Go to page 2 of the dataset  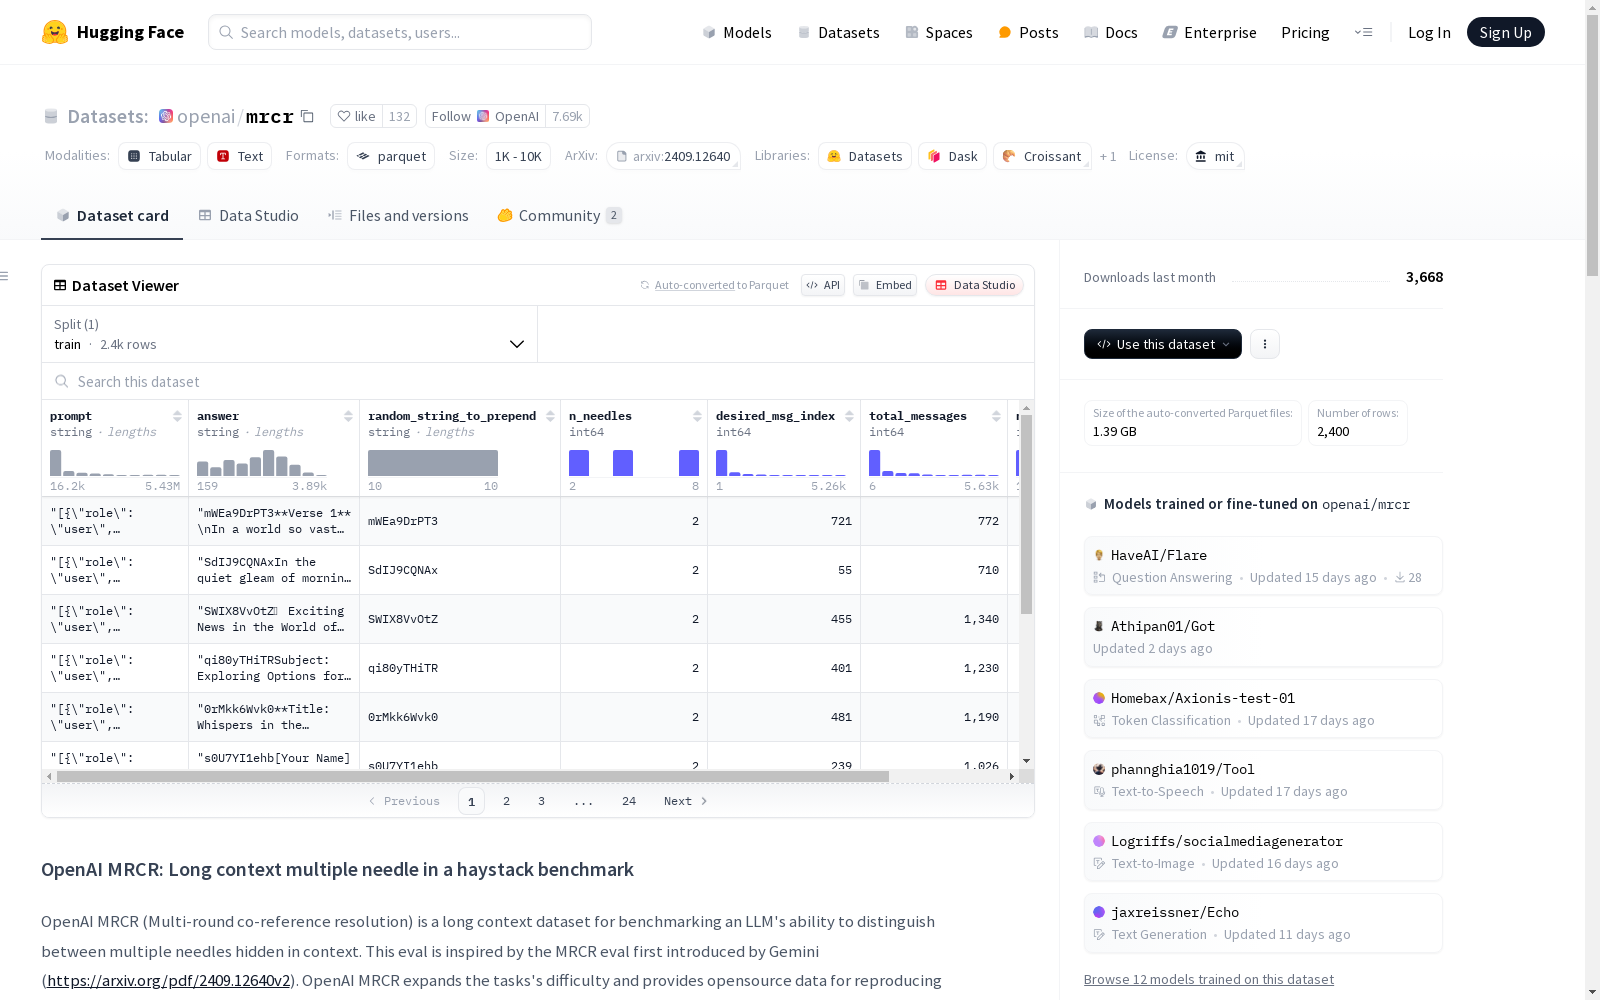point(507,801)
